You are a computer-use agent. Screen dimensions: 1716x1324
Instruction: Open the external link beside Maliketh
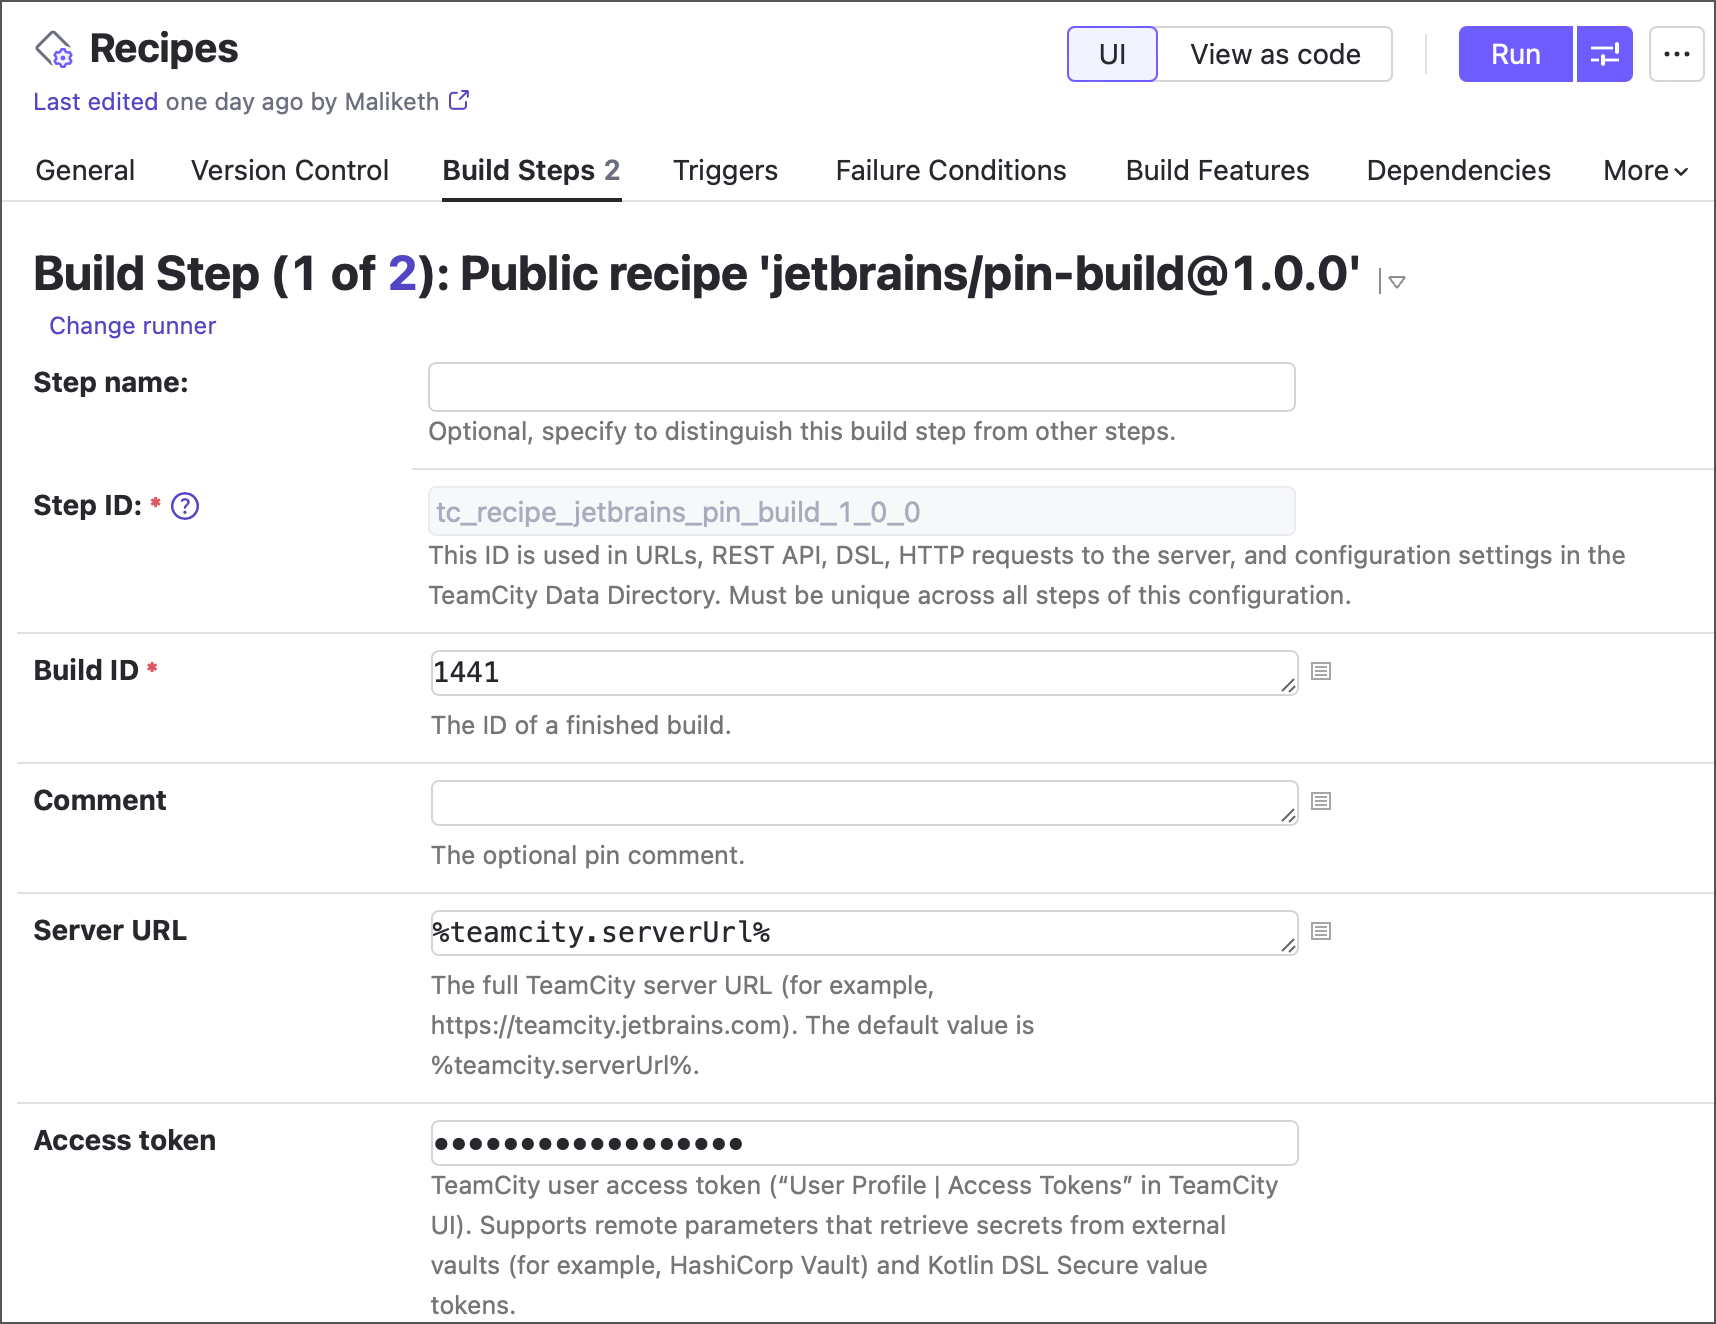click(458, 100)
